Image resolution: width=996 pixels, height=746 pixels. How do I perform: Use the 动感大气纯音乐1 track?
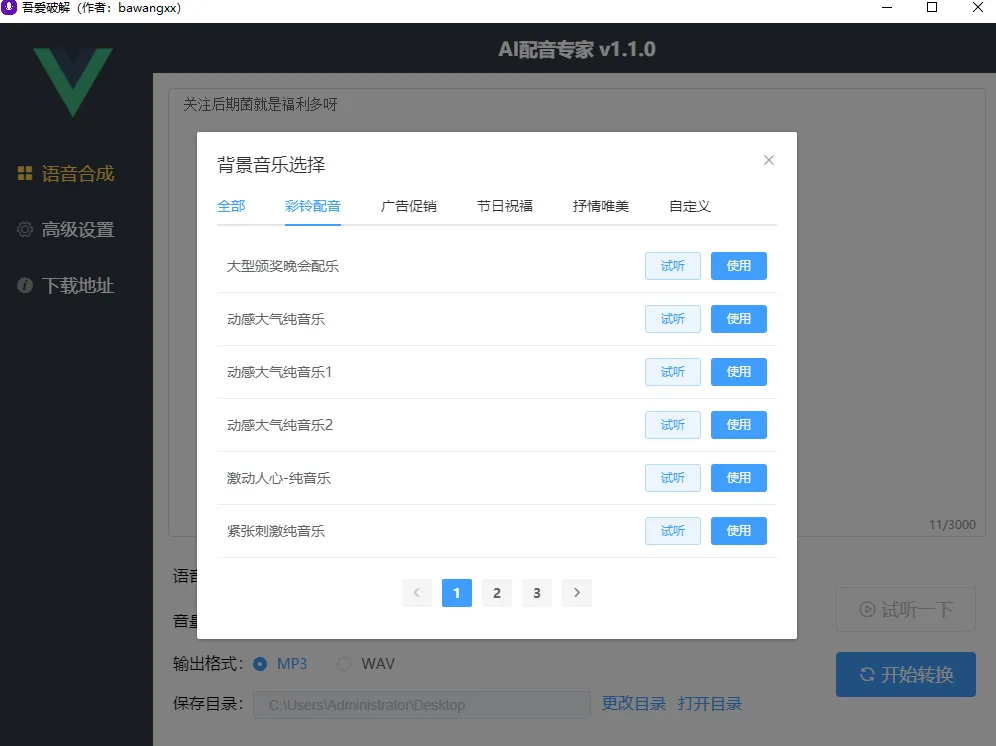click(x=738, y=372)
